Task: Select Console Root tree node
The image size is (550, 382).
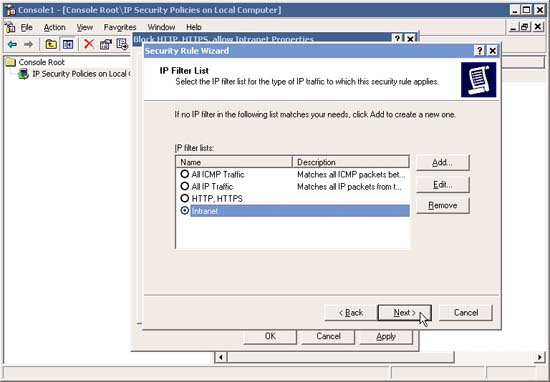Action: click(x=41, y=62)
